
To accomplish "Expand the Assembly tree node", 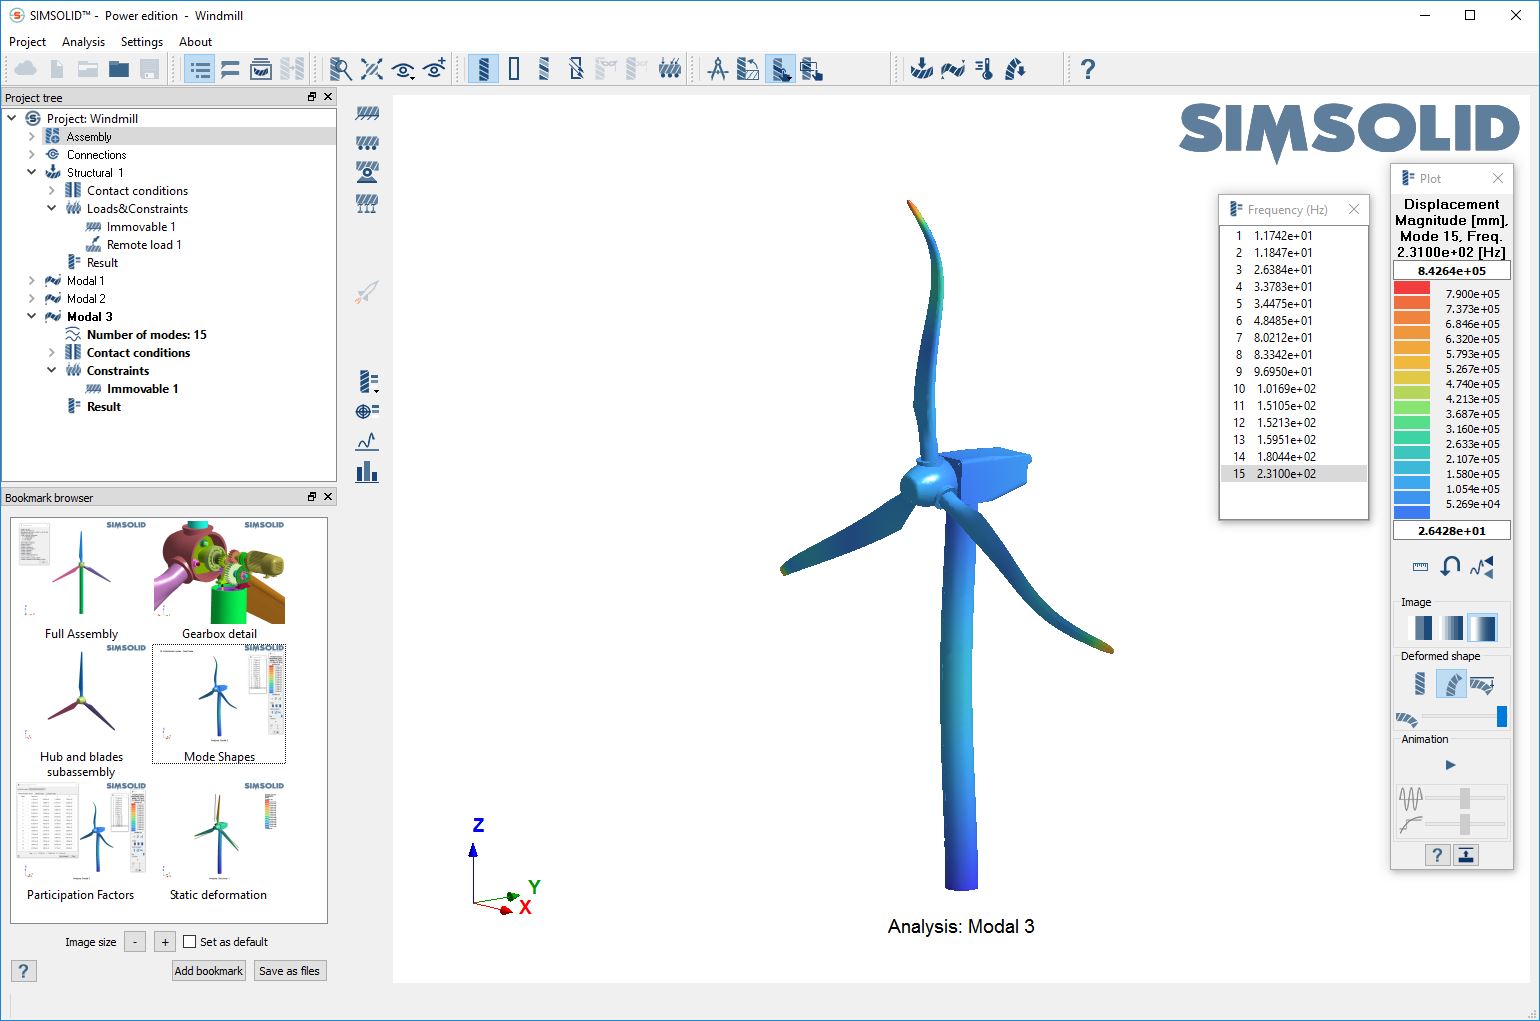I will pyautogui.click(x=31, y=137).
